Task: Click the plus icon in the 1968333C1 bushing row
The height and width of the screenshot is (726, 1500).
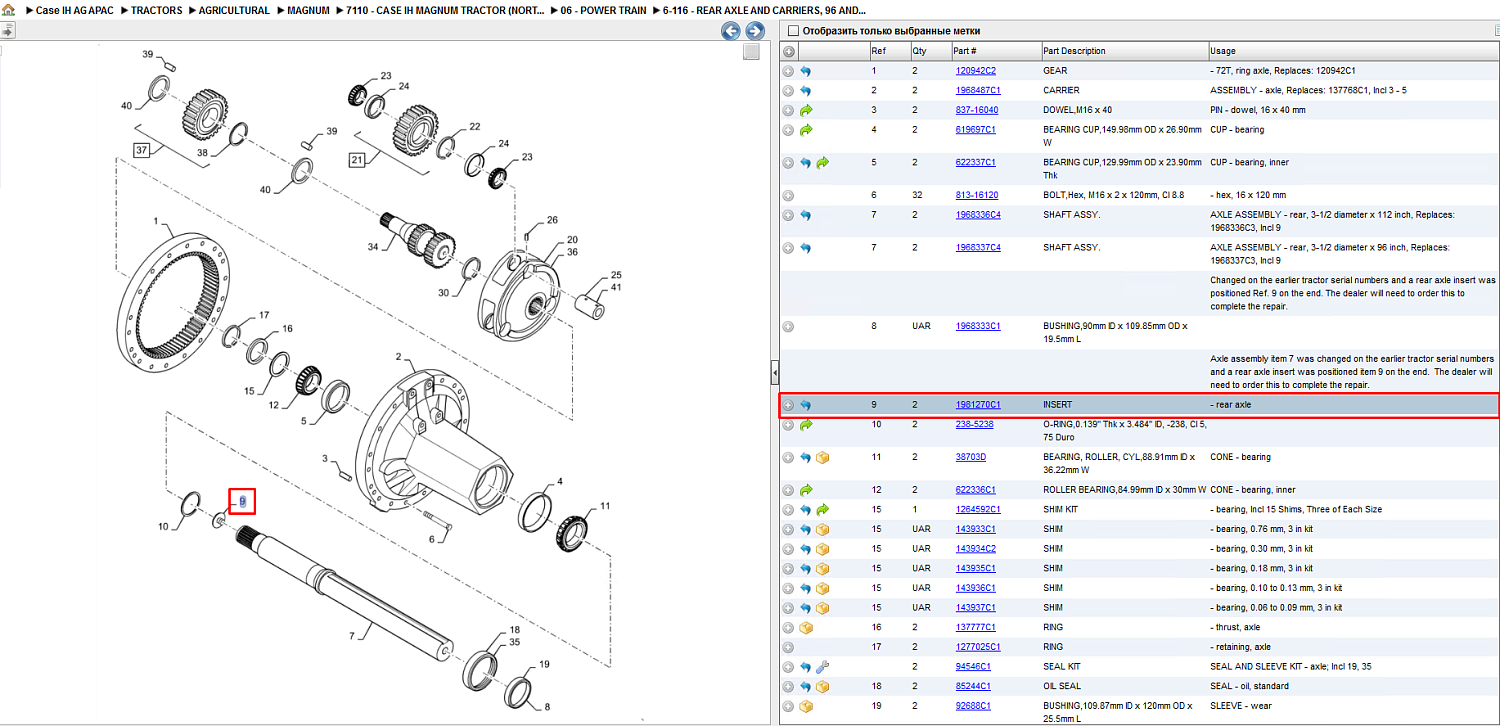Action: [789, 326]
